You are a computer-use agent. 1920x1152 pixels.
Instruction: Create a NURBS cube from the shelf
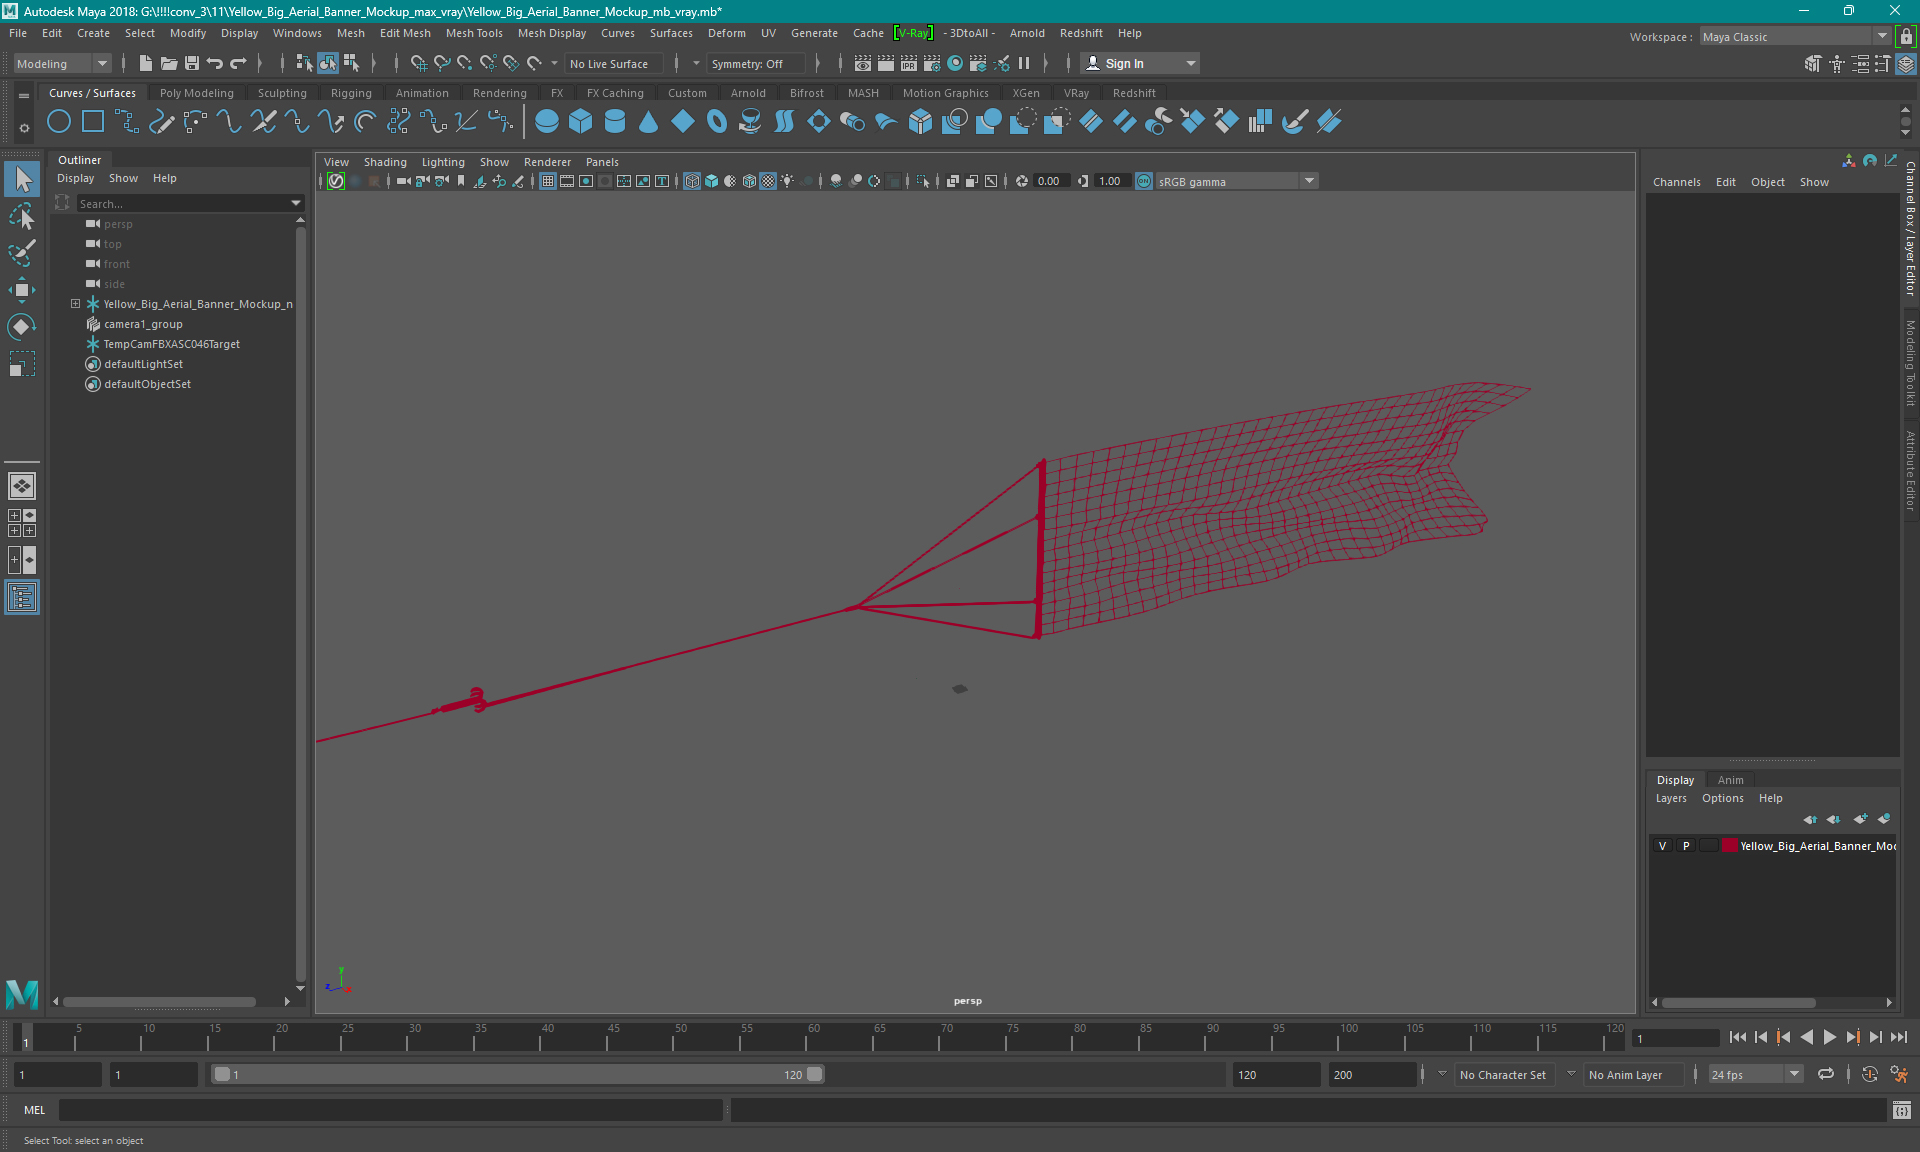pos(580,122)
